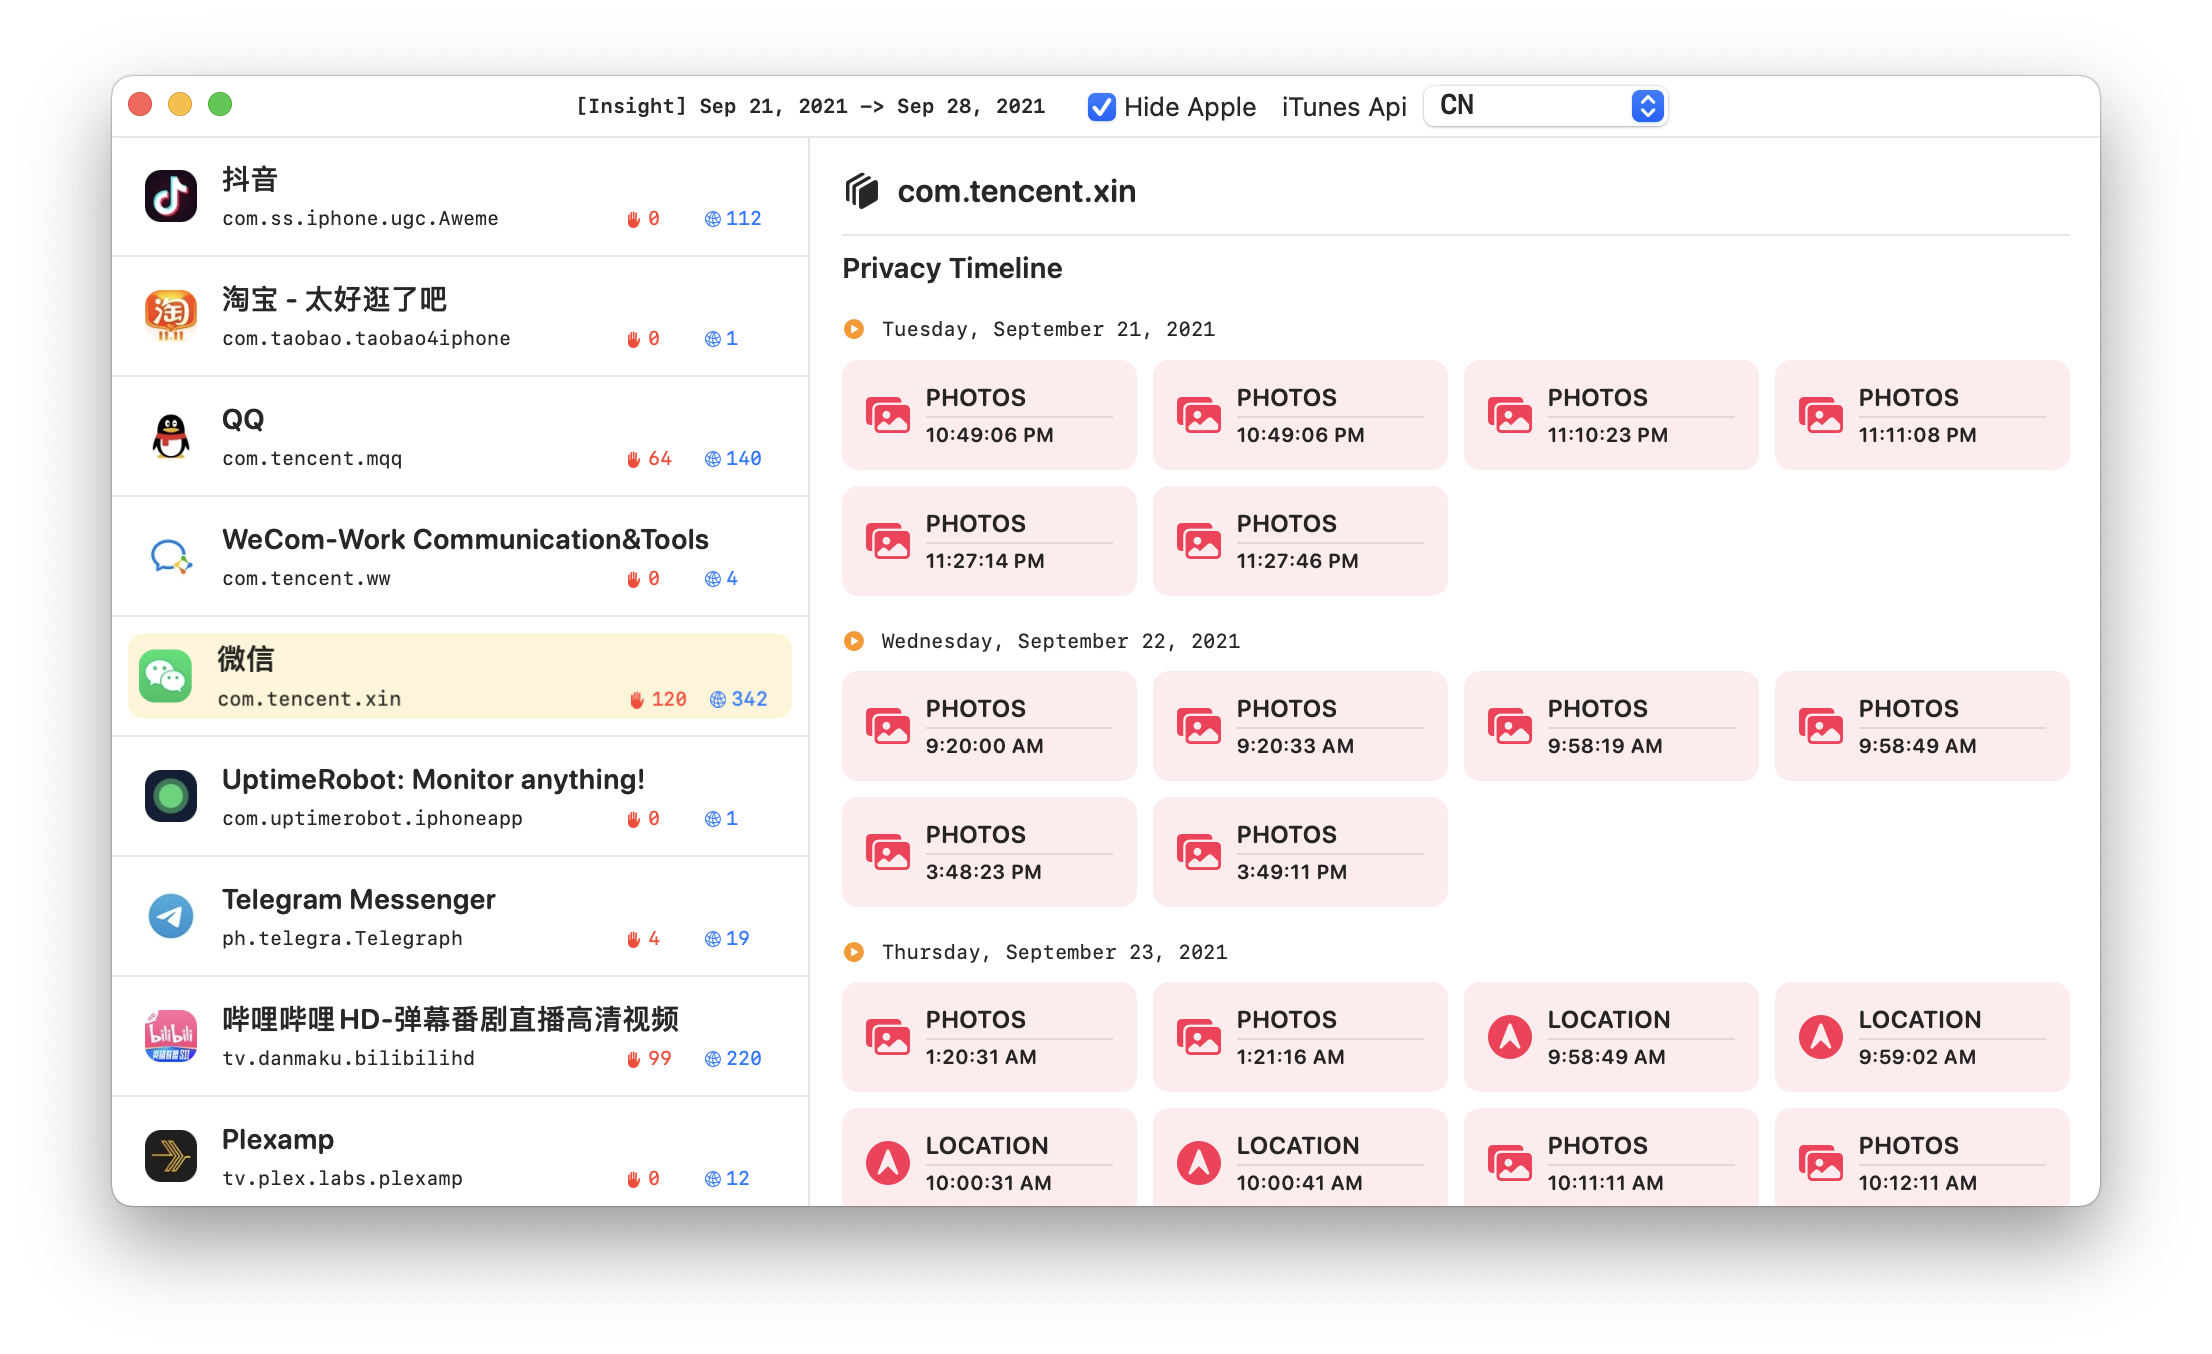Click the Taobao app icon
The width and height of the screenshot is (2212, 1354).
click(x=170, y=316)
